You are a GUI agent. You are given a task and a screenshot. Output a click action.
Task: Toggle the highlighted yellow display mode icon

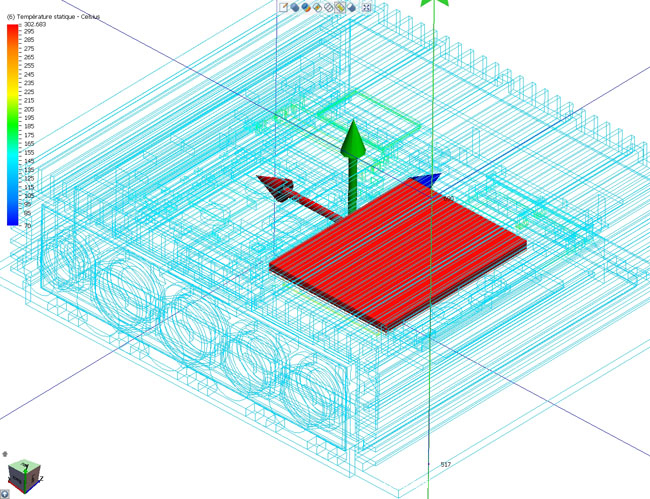tap(340, 7)
